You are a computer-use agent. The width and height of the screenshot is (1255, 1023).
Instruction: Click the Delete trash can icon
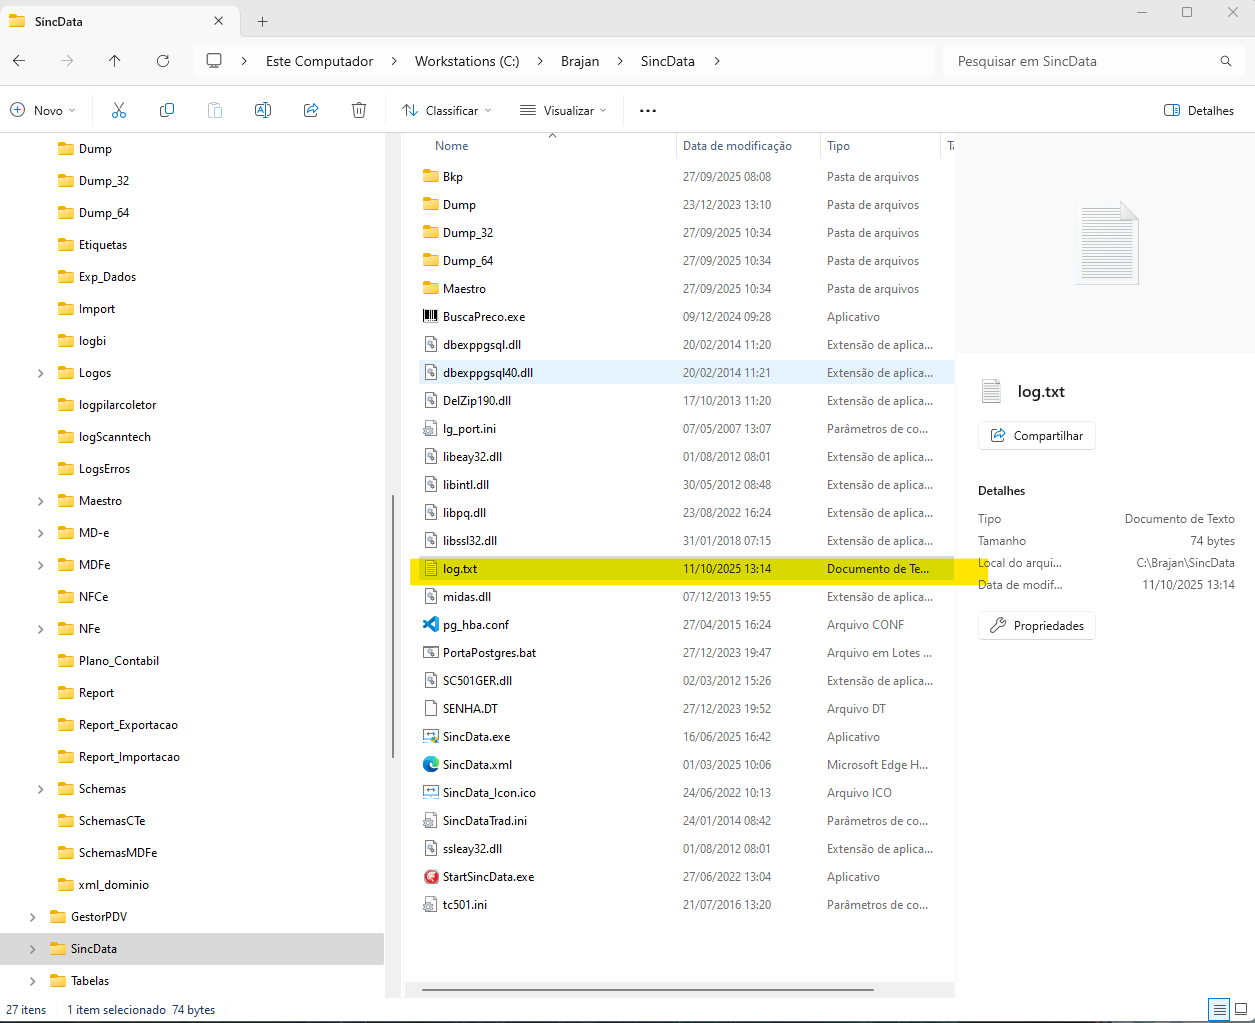[x=359, y=110]
